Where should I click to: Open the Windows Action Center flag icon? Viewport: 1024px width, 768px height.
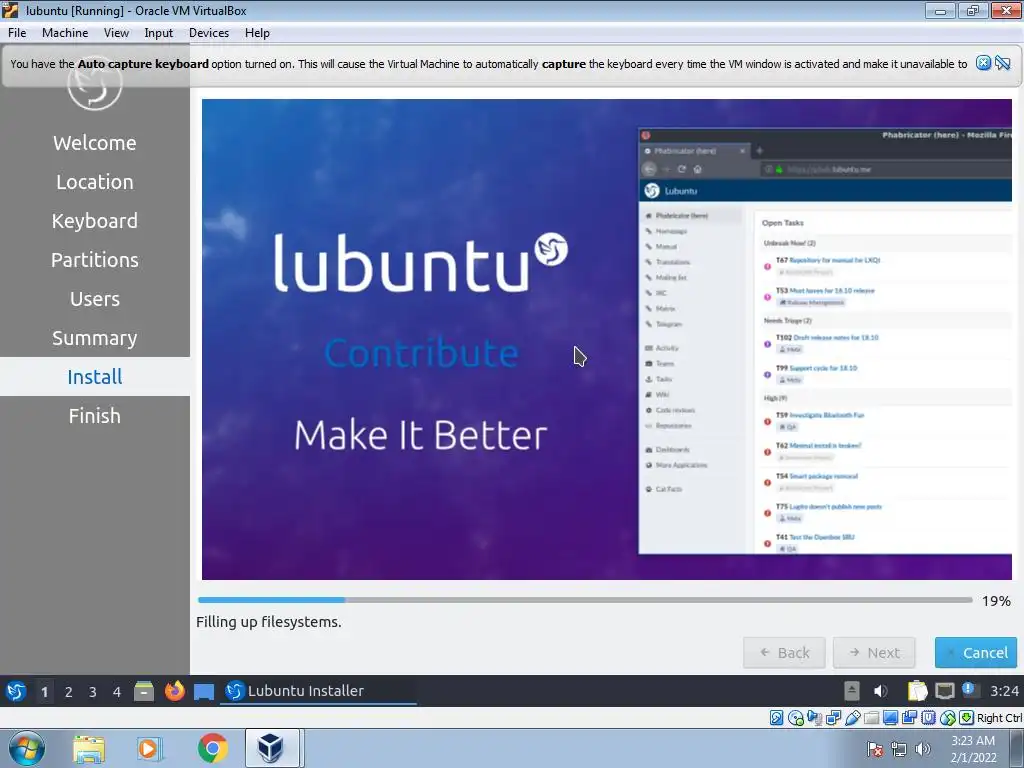875,749
